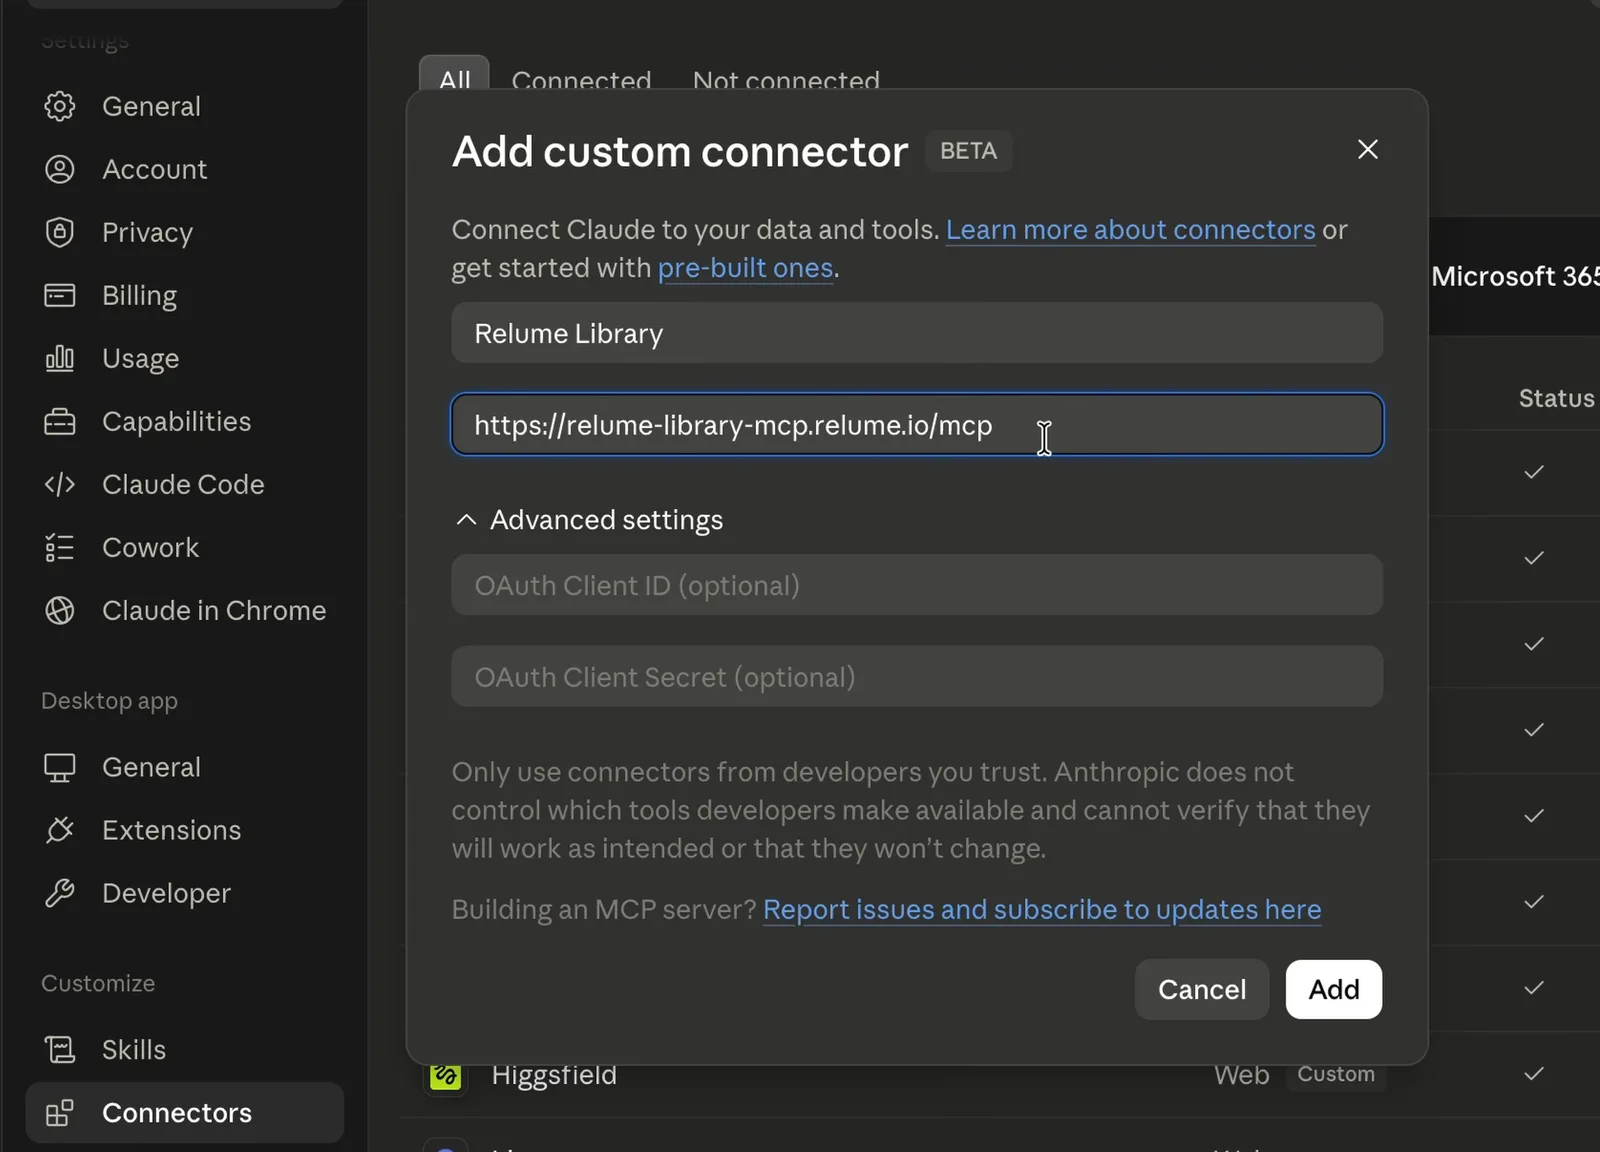Click the OAuth Client ID field
The width and height of the screenshot is (1600, 1152).
point(917,585)
